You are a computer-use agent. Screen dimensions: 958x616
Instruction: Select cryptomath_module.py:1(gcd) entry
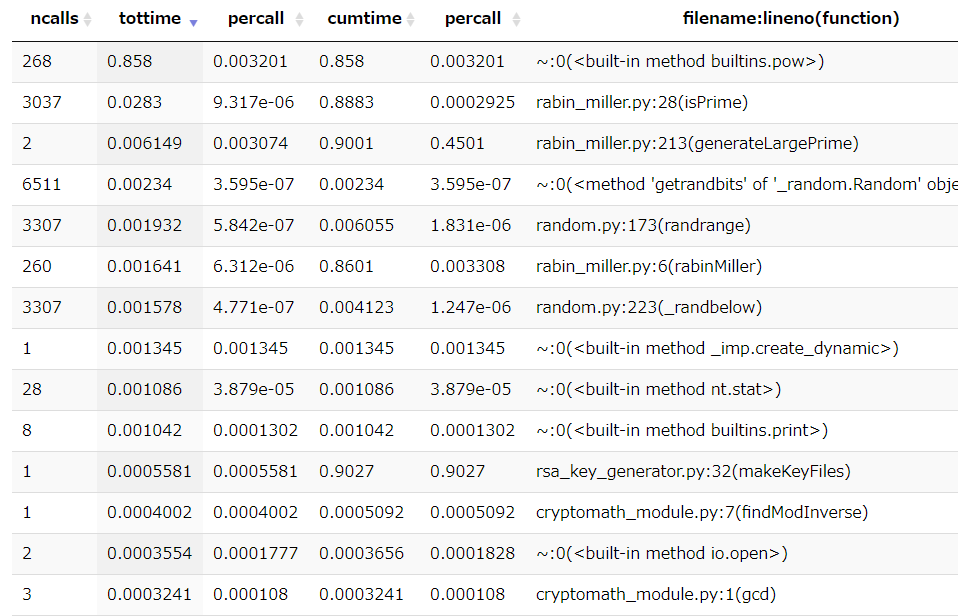pos(656,594)
